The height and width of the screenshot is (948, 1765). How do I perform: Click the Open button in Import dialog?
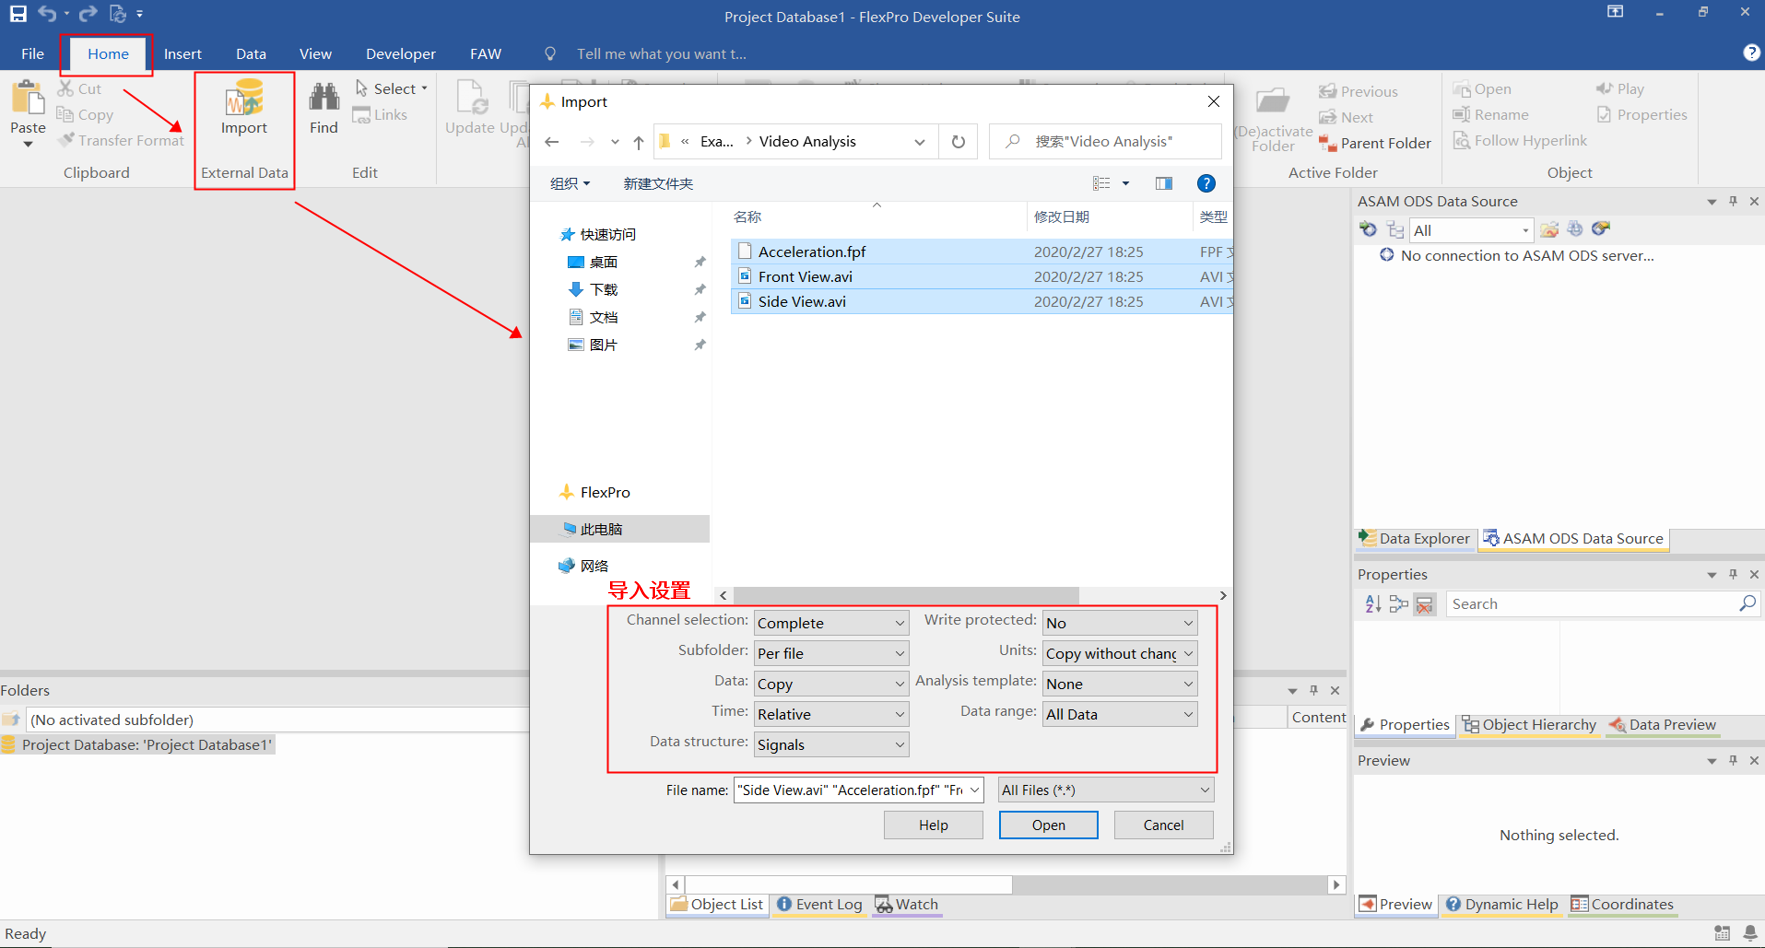[1048, 825]
